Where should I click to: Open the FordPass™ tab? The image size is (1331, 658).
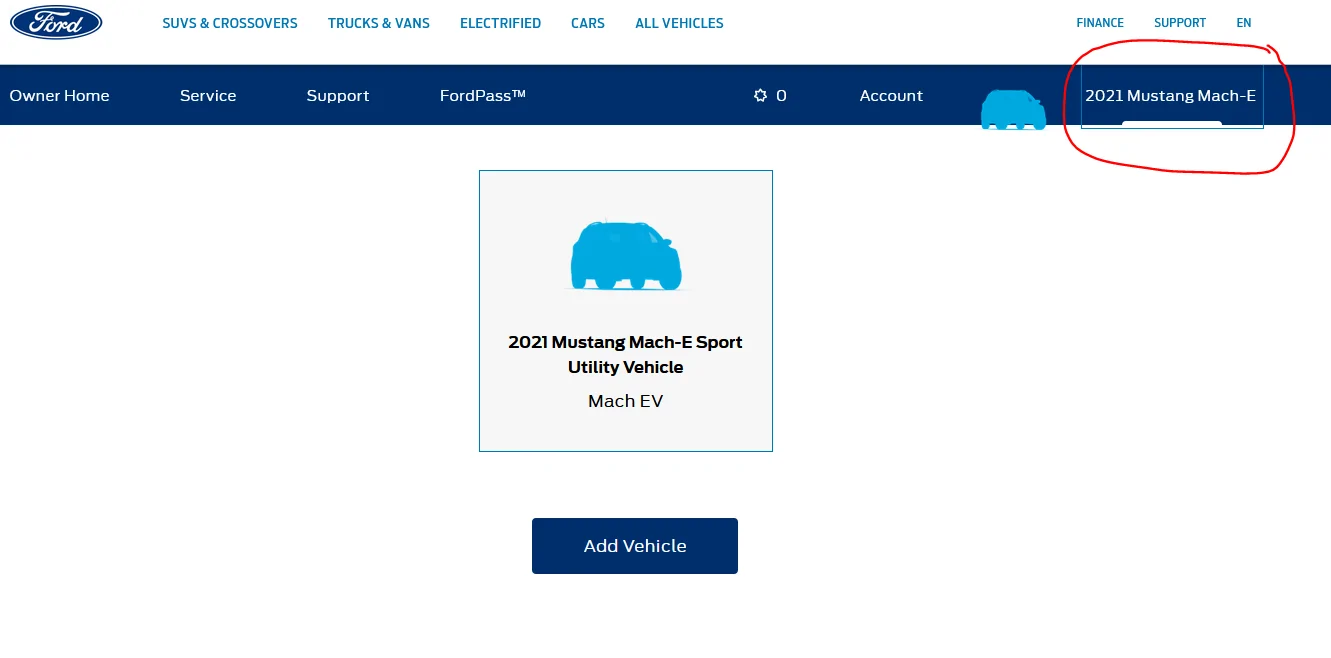pyautogui.click(x=483, y=96)
